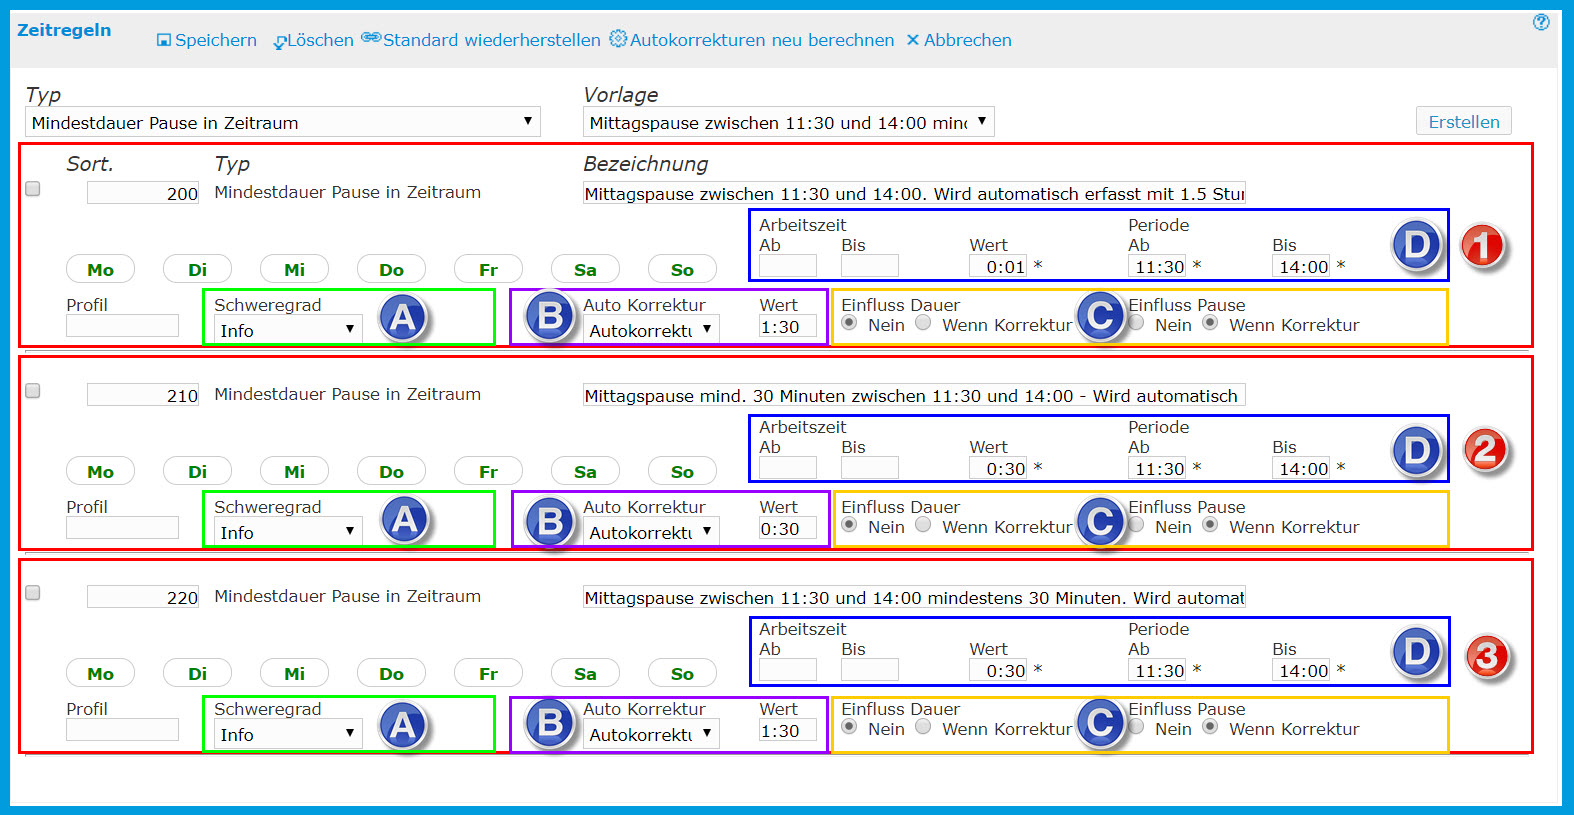Click the Sort. field with value 220
Image resolution: width=1574 pixels, height=815 pixels.
143,597
